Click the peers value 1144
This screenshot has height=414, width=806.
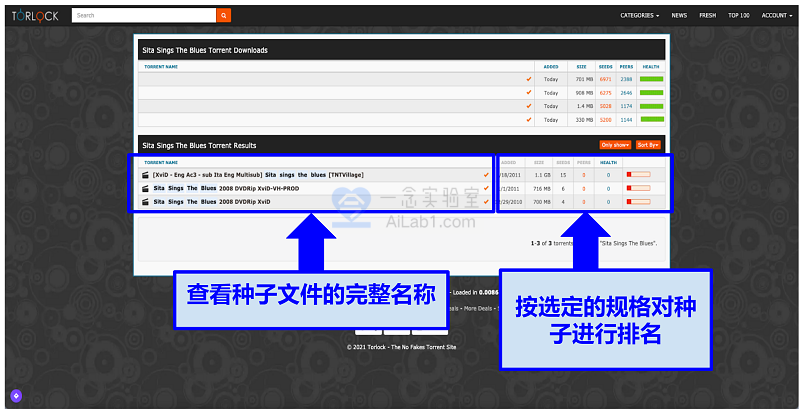(626, 120)
